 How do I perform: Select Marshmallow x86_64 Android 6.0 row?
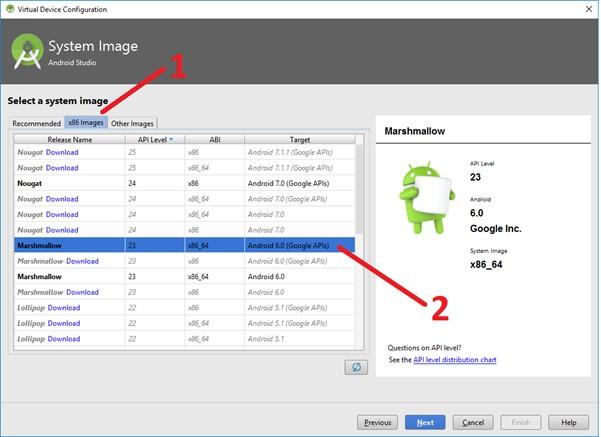(x=184, y=276)
